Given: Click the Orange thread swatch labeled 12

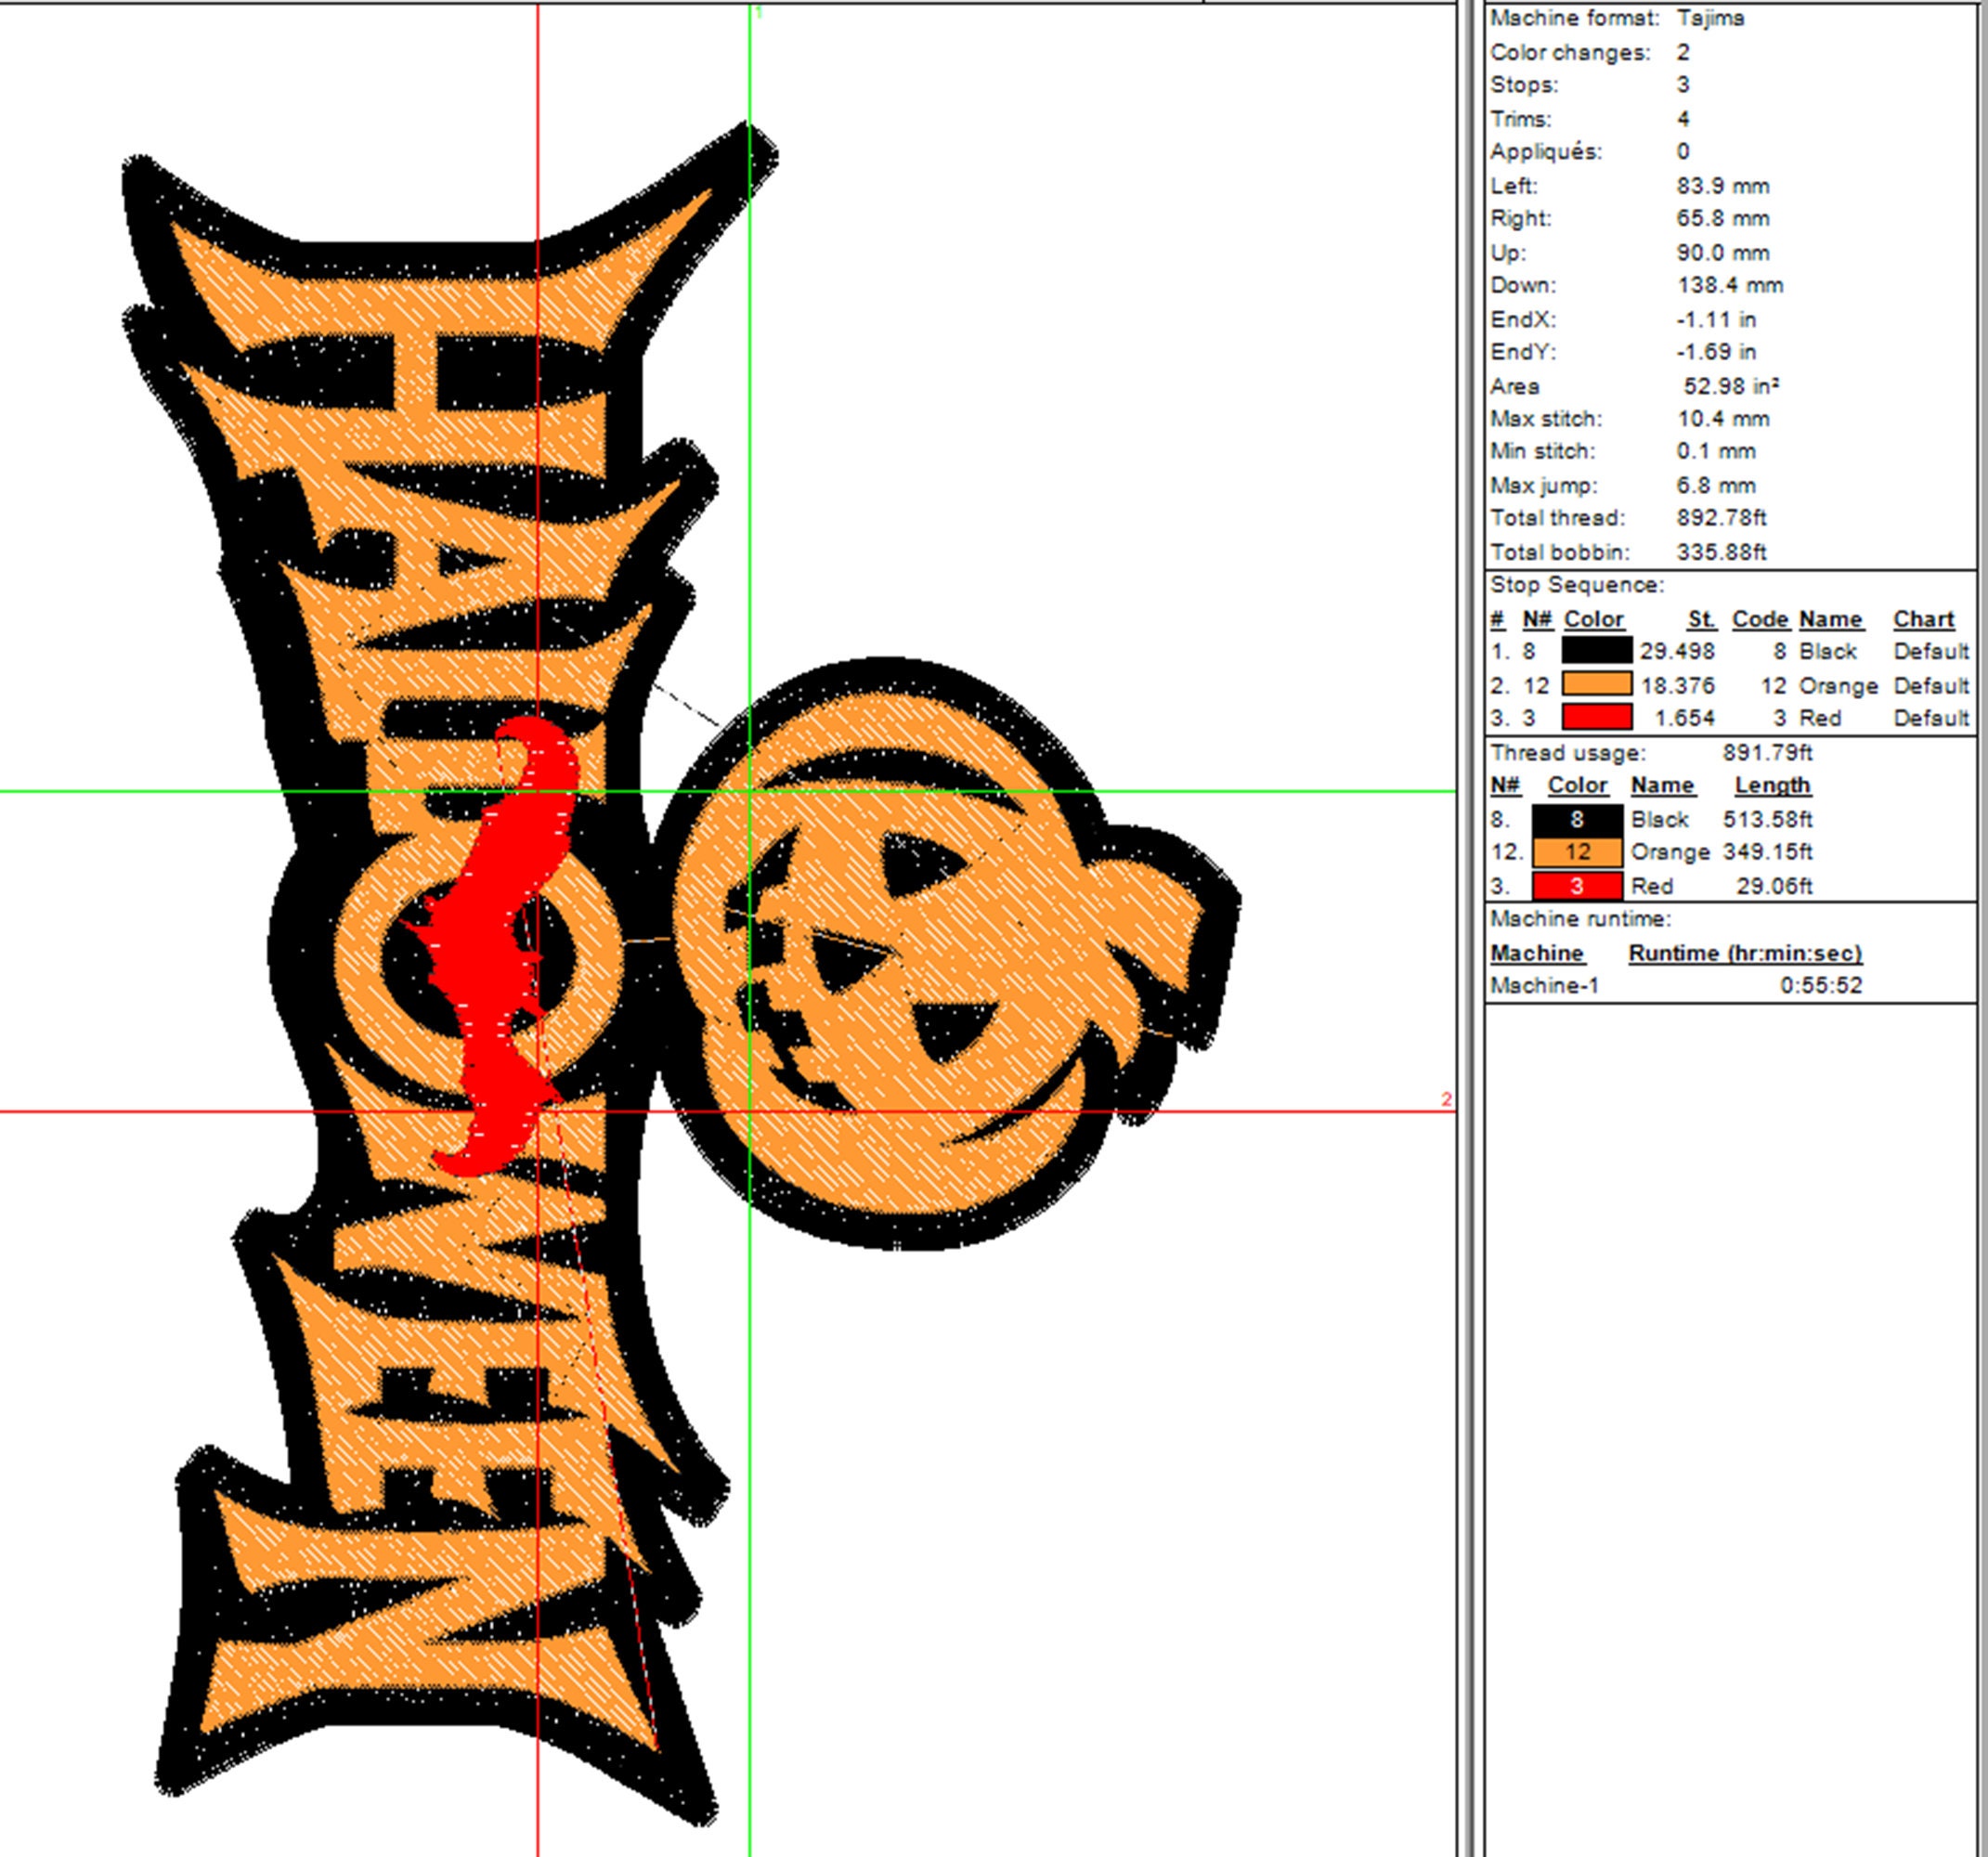Looking at the screenshot, I should tap(1576, 852).
